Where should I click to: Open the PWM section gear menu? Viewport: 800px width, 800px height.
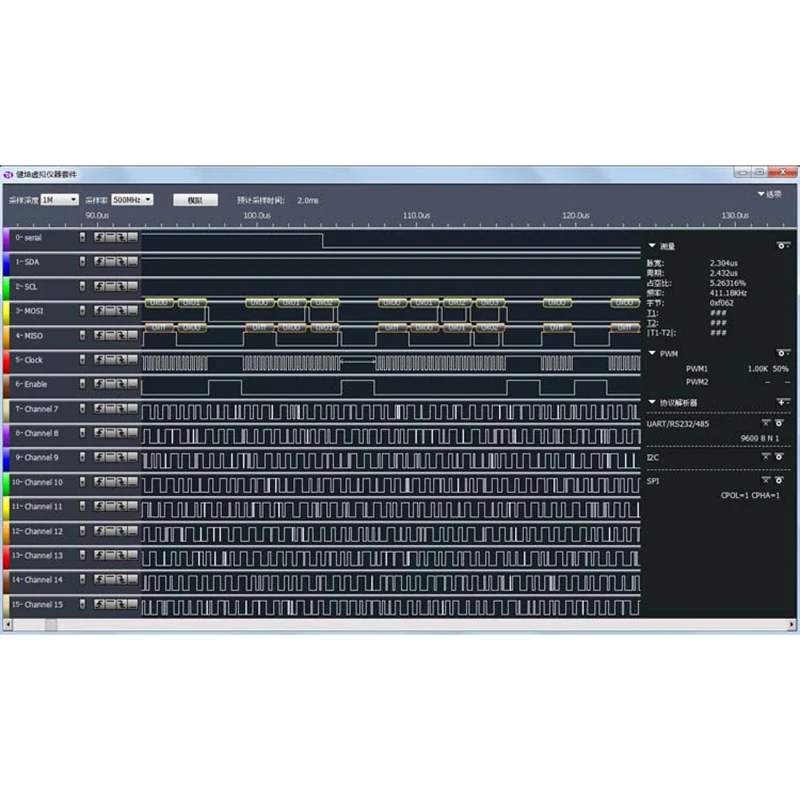tap(783, 353)
